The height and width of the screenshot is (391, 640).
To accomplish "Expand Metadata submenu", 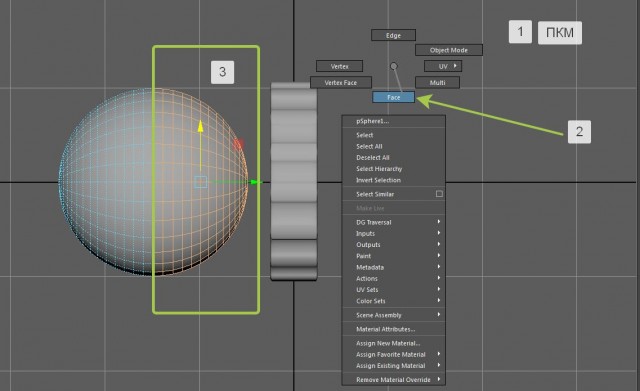I will pyautogui.click(x=393, y=267).
